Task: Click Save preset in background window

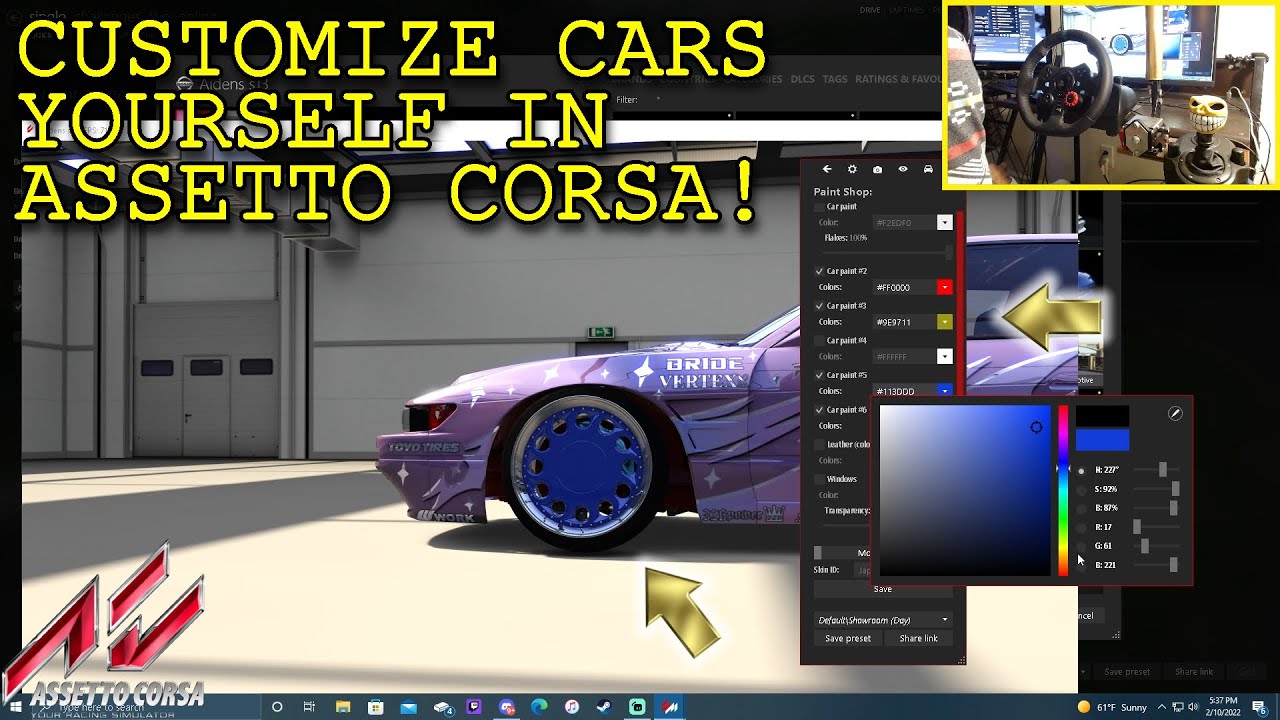Action: [x=1127, y=672]
